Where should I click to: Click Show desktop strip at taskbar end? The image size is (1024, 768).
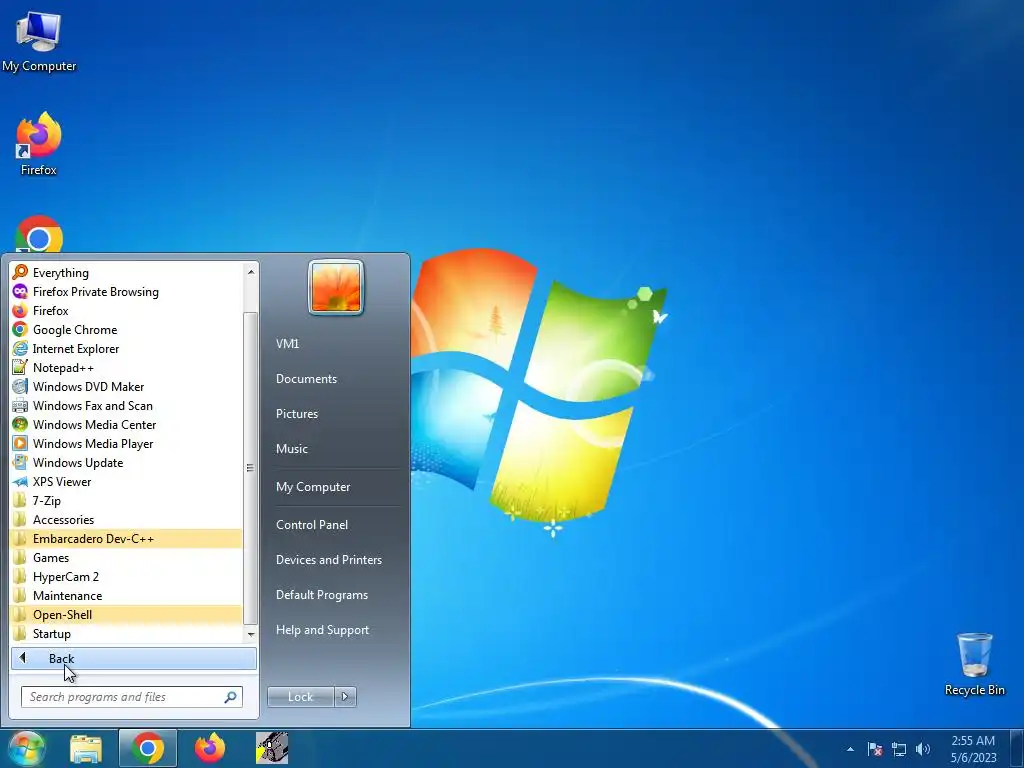[1017, 748]
